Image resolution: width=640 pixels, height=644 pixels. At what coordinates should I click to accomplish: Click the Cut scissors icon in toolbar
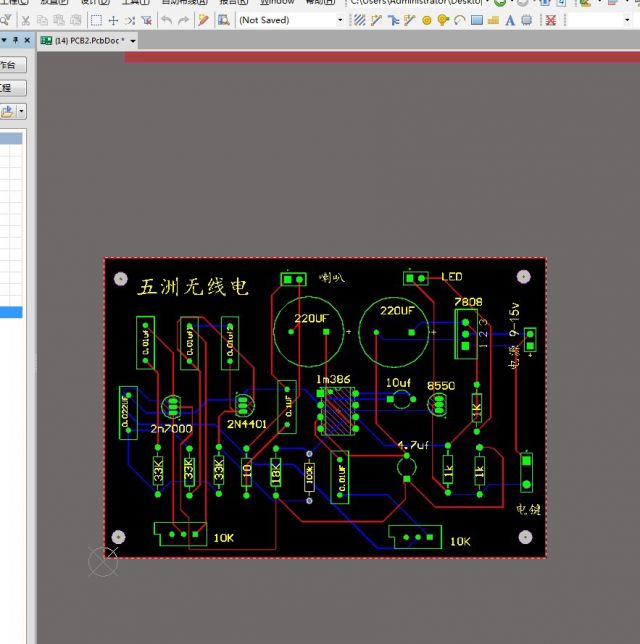pyautogui.click(x=25, y=20)
